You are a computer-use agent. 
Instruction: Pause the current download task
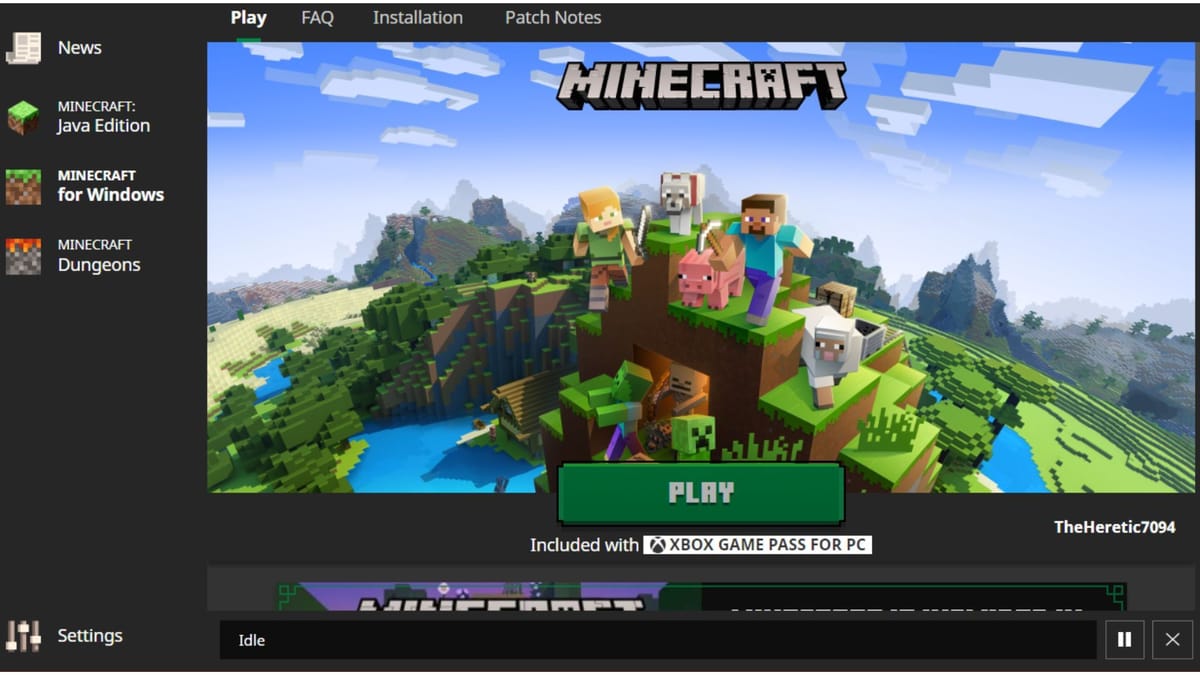(1124, 639)
